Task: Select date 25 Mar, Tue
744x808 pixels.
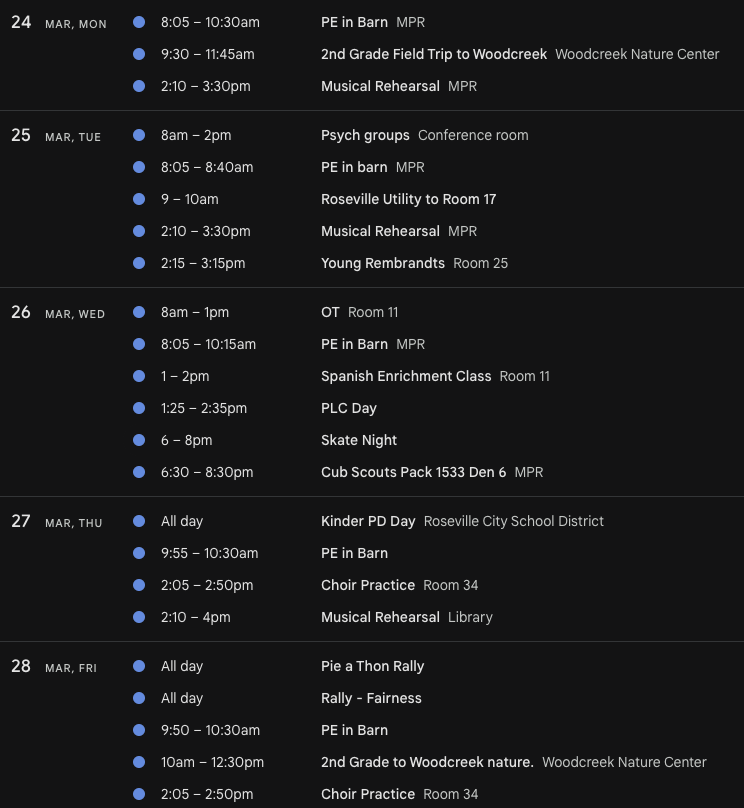Action: [56, 136]
